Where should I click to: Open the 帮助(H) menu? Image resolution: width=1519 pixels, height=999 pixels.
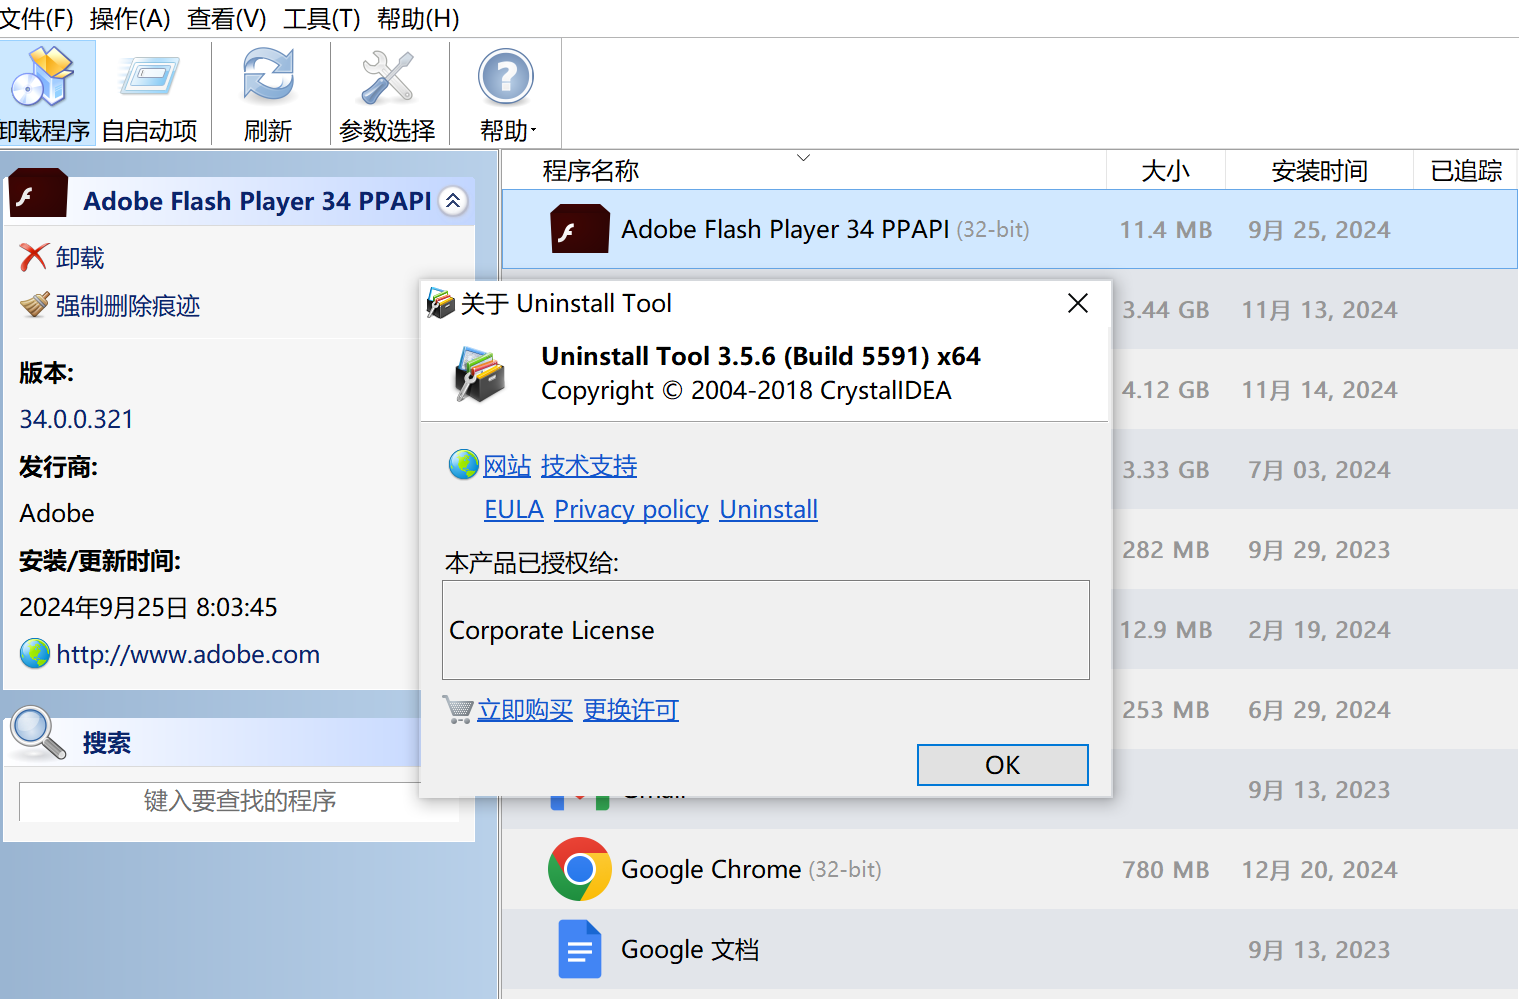tap(418, 19)
